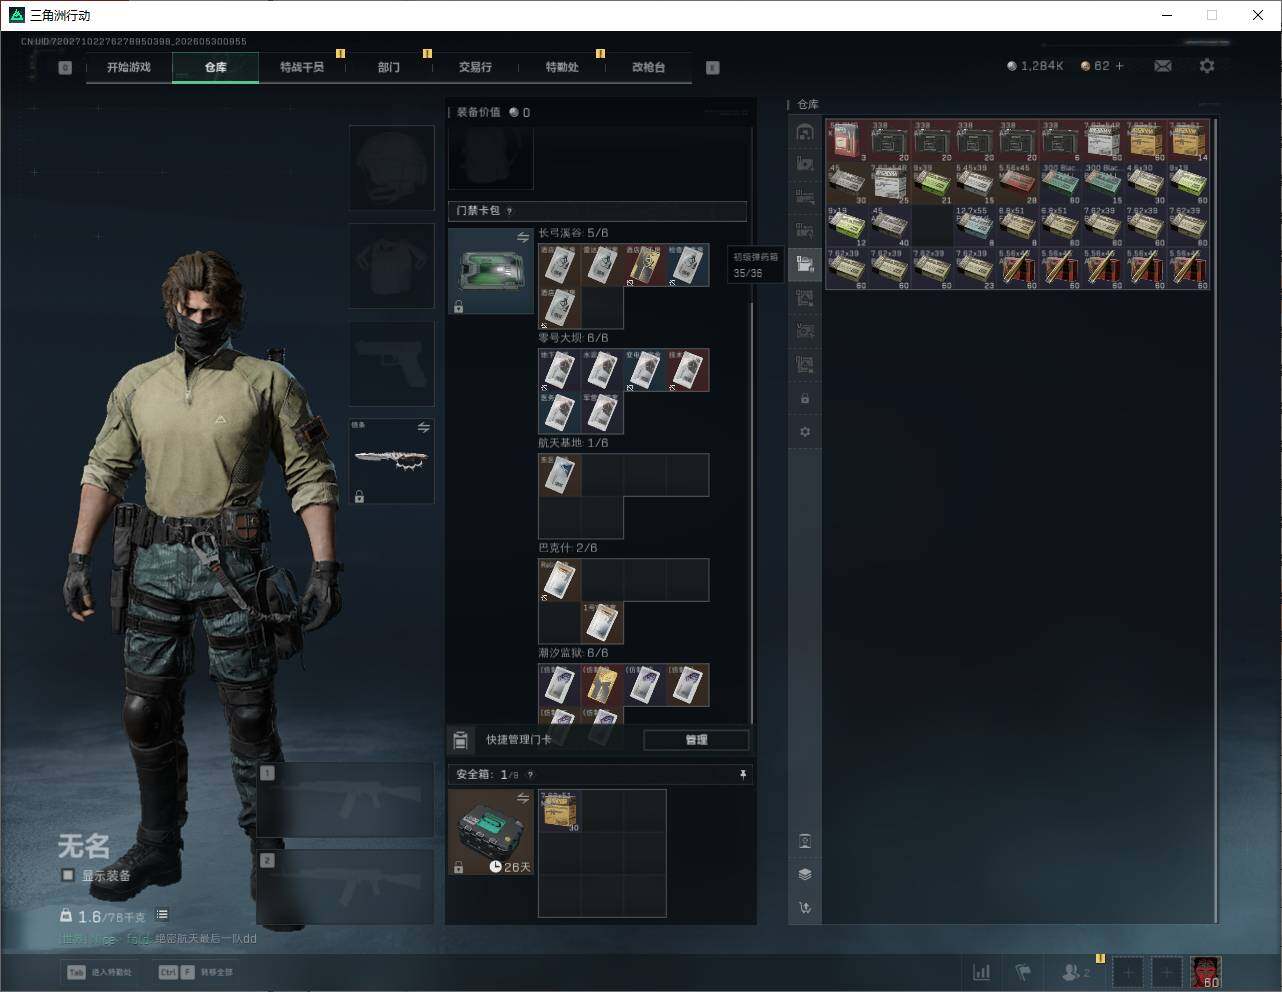Click the 安全箱 safe box thumbnail showing 26天

(491, 832)
